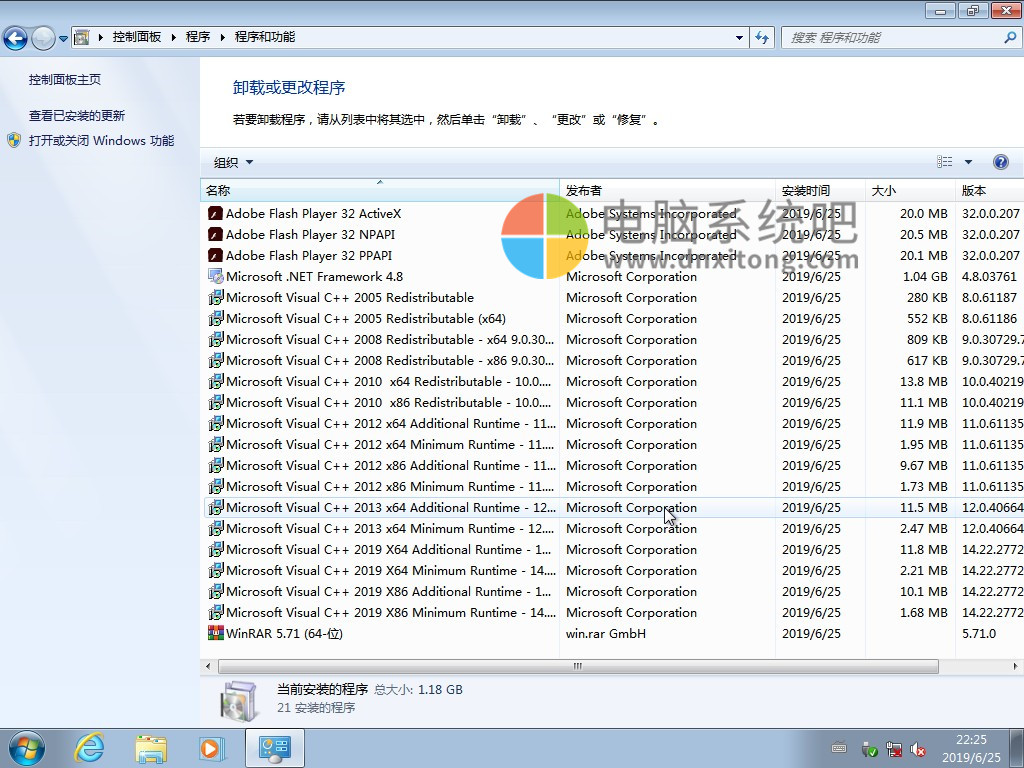
Task: Open the 组织 dropdown menu
Action: (233, 162)
